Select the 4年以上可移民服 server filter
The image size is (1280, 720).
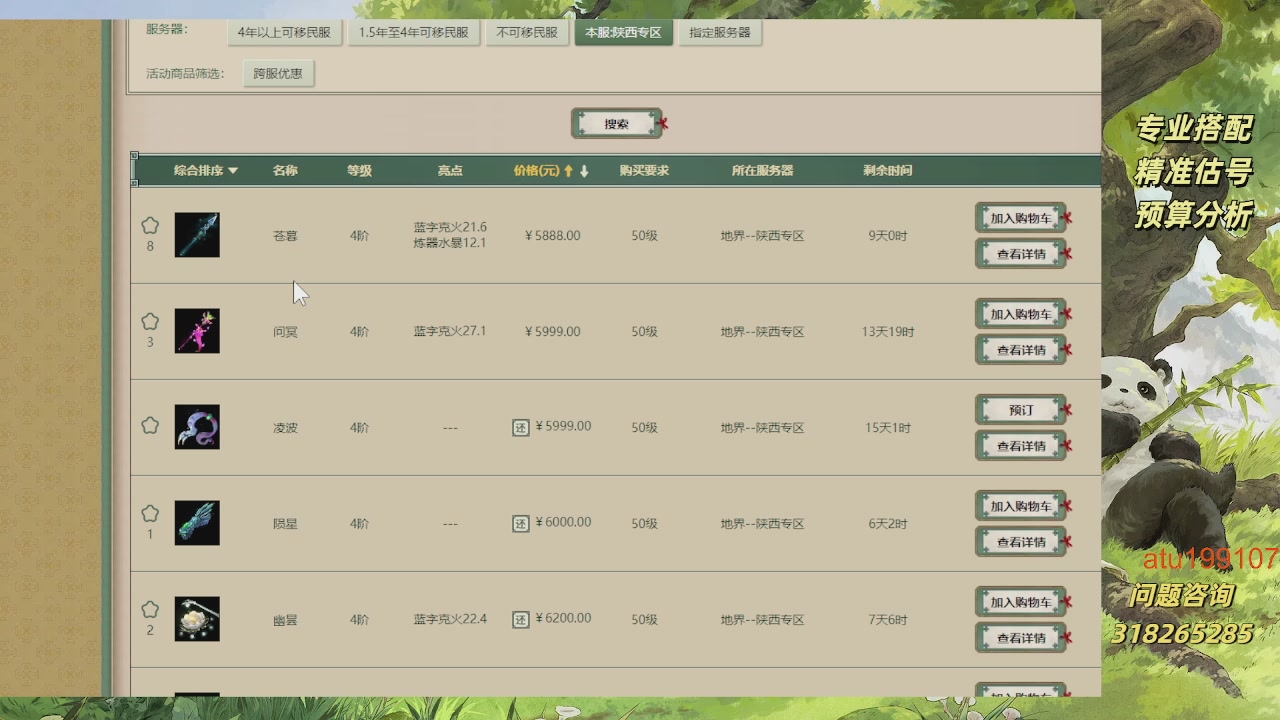point(284,32)
